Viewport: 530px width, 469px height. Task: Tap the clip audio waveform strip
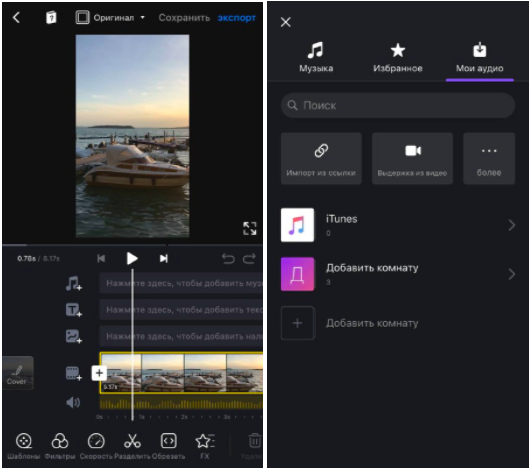181,403
